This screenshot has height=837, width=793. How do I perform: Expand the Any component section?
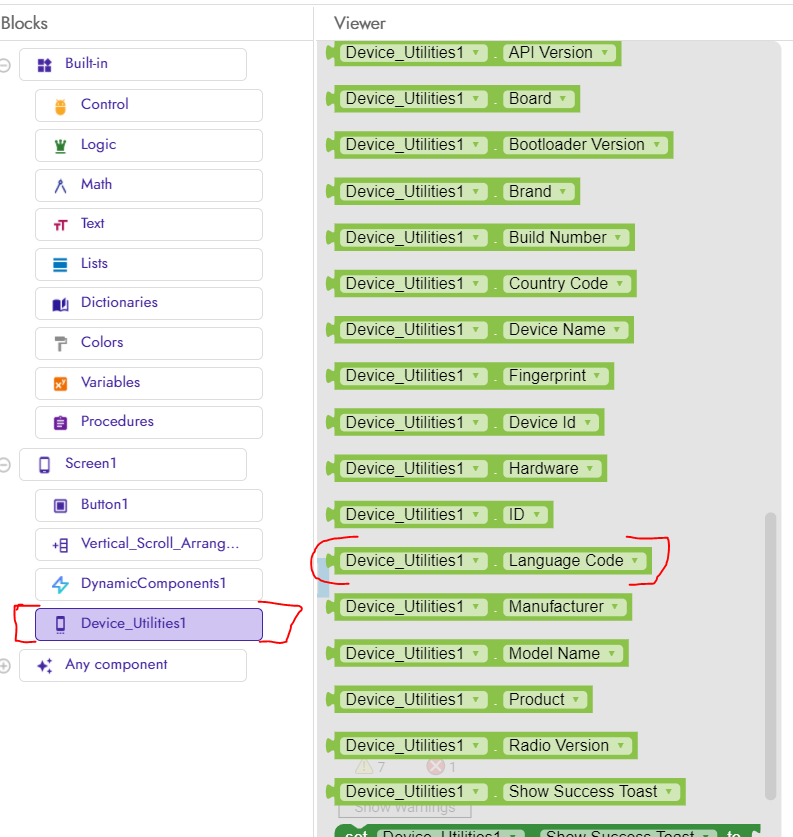tap(5, 666)
